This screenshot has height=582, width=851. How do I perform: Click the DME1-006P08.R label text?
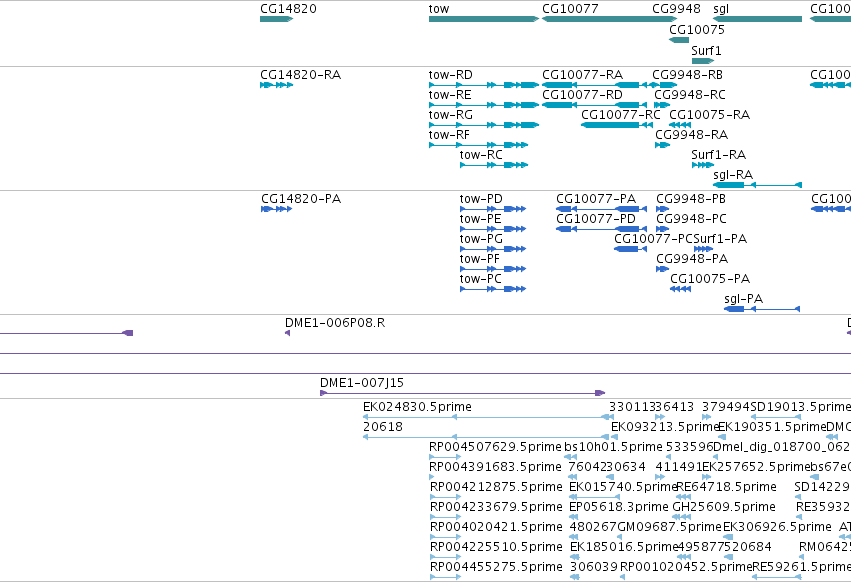tap(335, 323)
